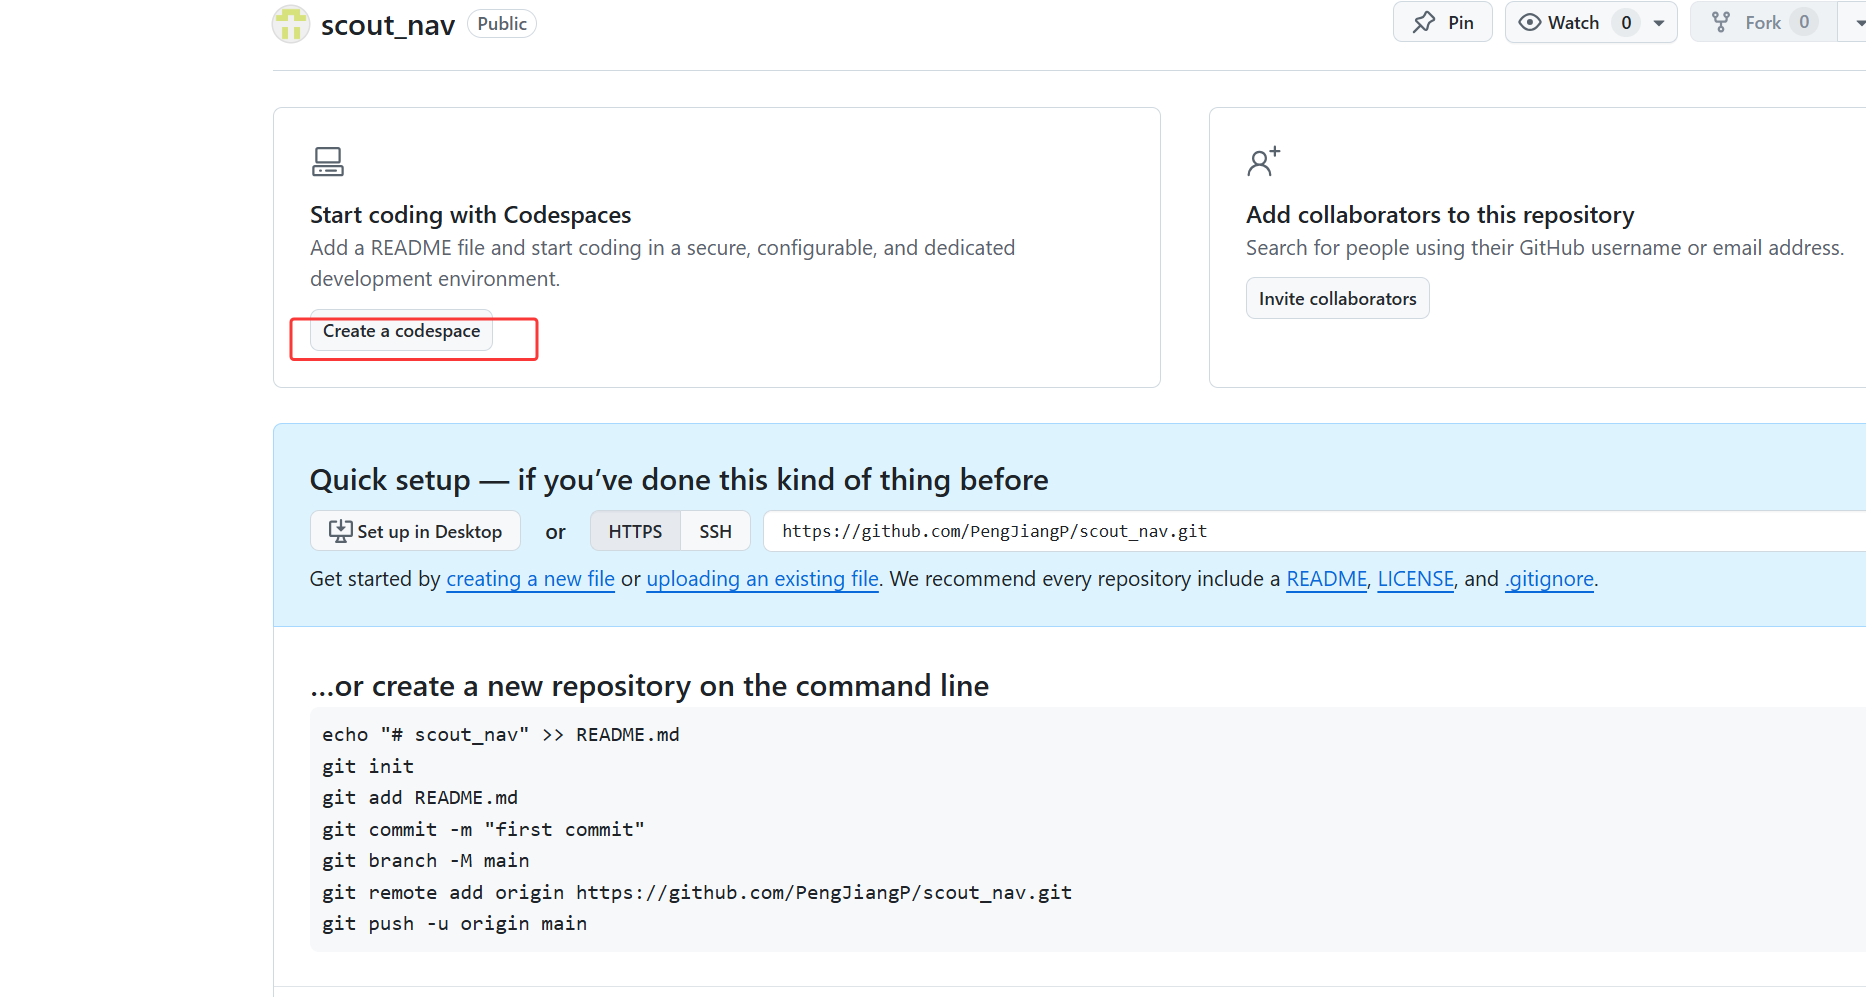Click the add collaborator person icon

[1263, 161]
